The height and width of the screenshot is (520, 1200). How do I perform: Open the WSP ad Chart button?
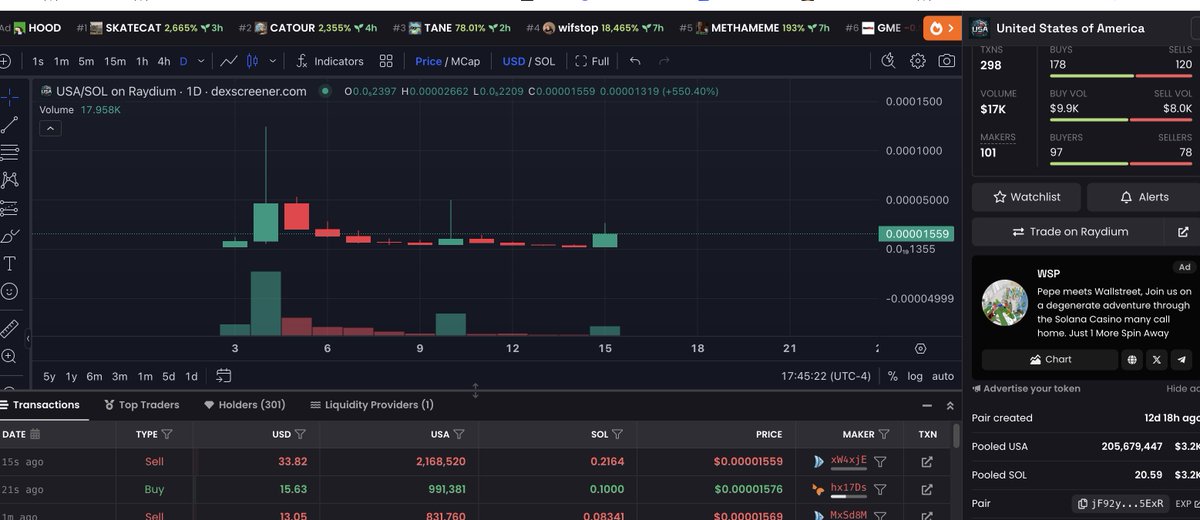(x=1049, y=359)
